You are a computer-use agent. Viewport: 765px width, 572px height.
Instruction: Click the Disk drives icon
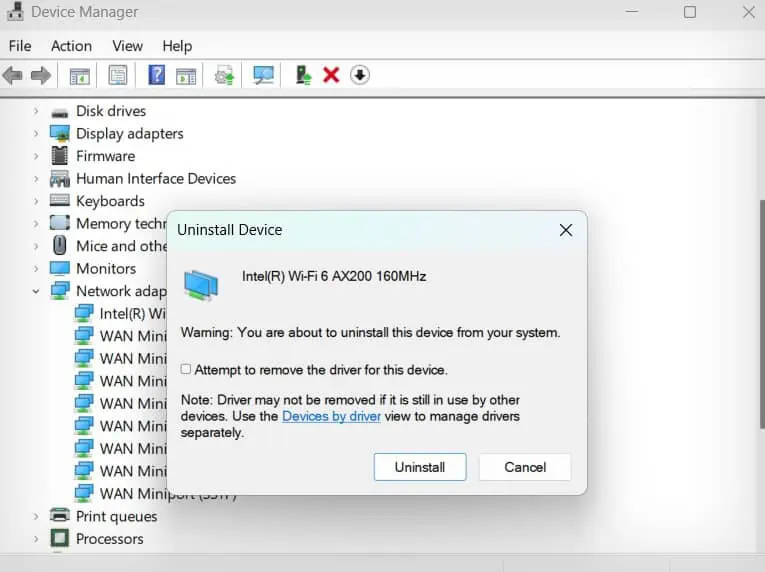pos(60,112)
